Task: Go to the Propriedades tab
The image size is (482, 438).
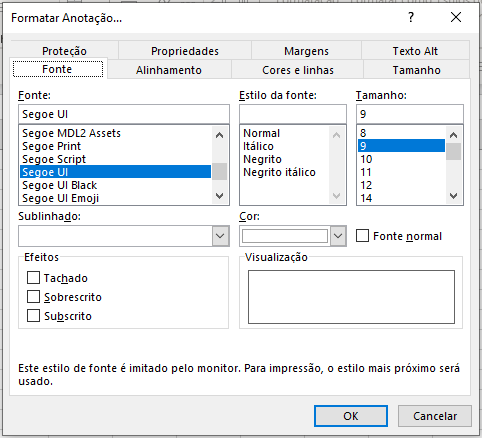Action: (185, 51)
